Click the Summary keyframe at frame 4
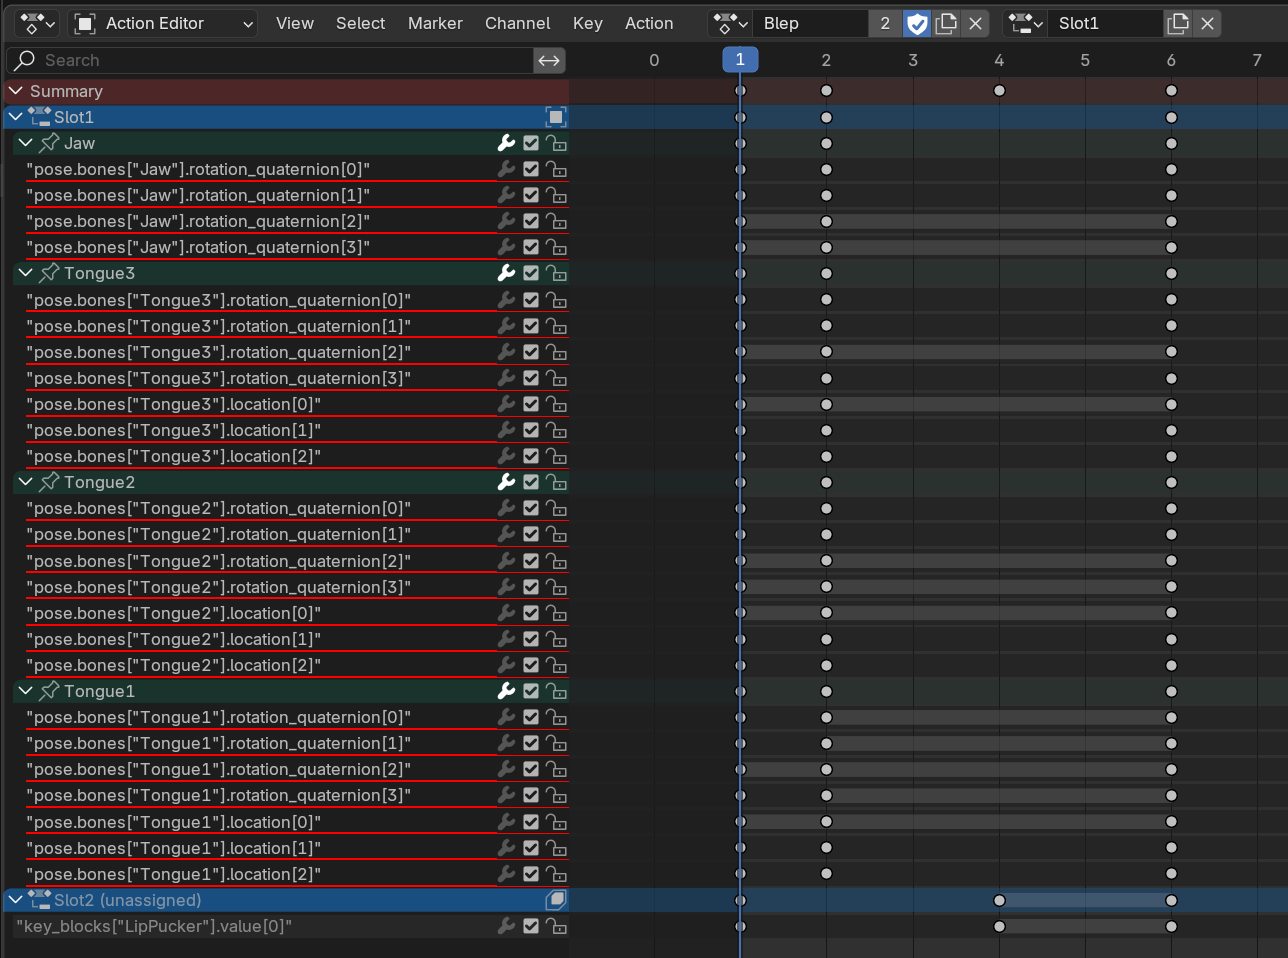This screenshot has height=958, width=1288. pos(999,91)
